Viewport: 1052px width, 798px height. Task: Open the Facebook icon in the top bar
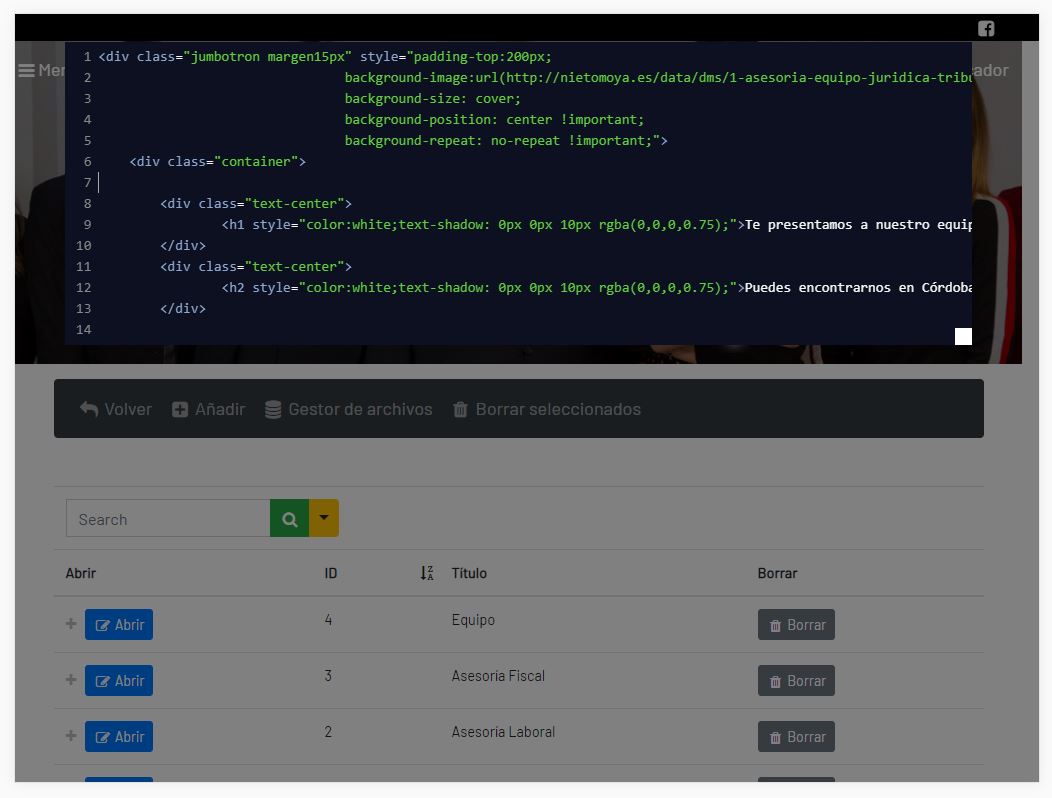pyautogui.click(x=986, y=28)
